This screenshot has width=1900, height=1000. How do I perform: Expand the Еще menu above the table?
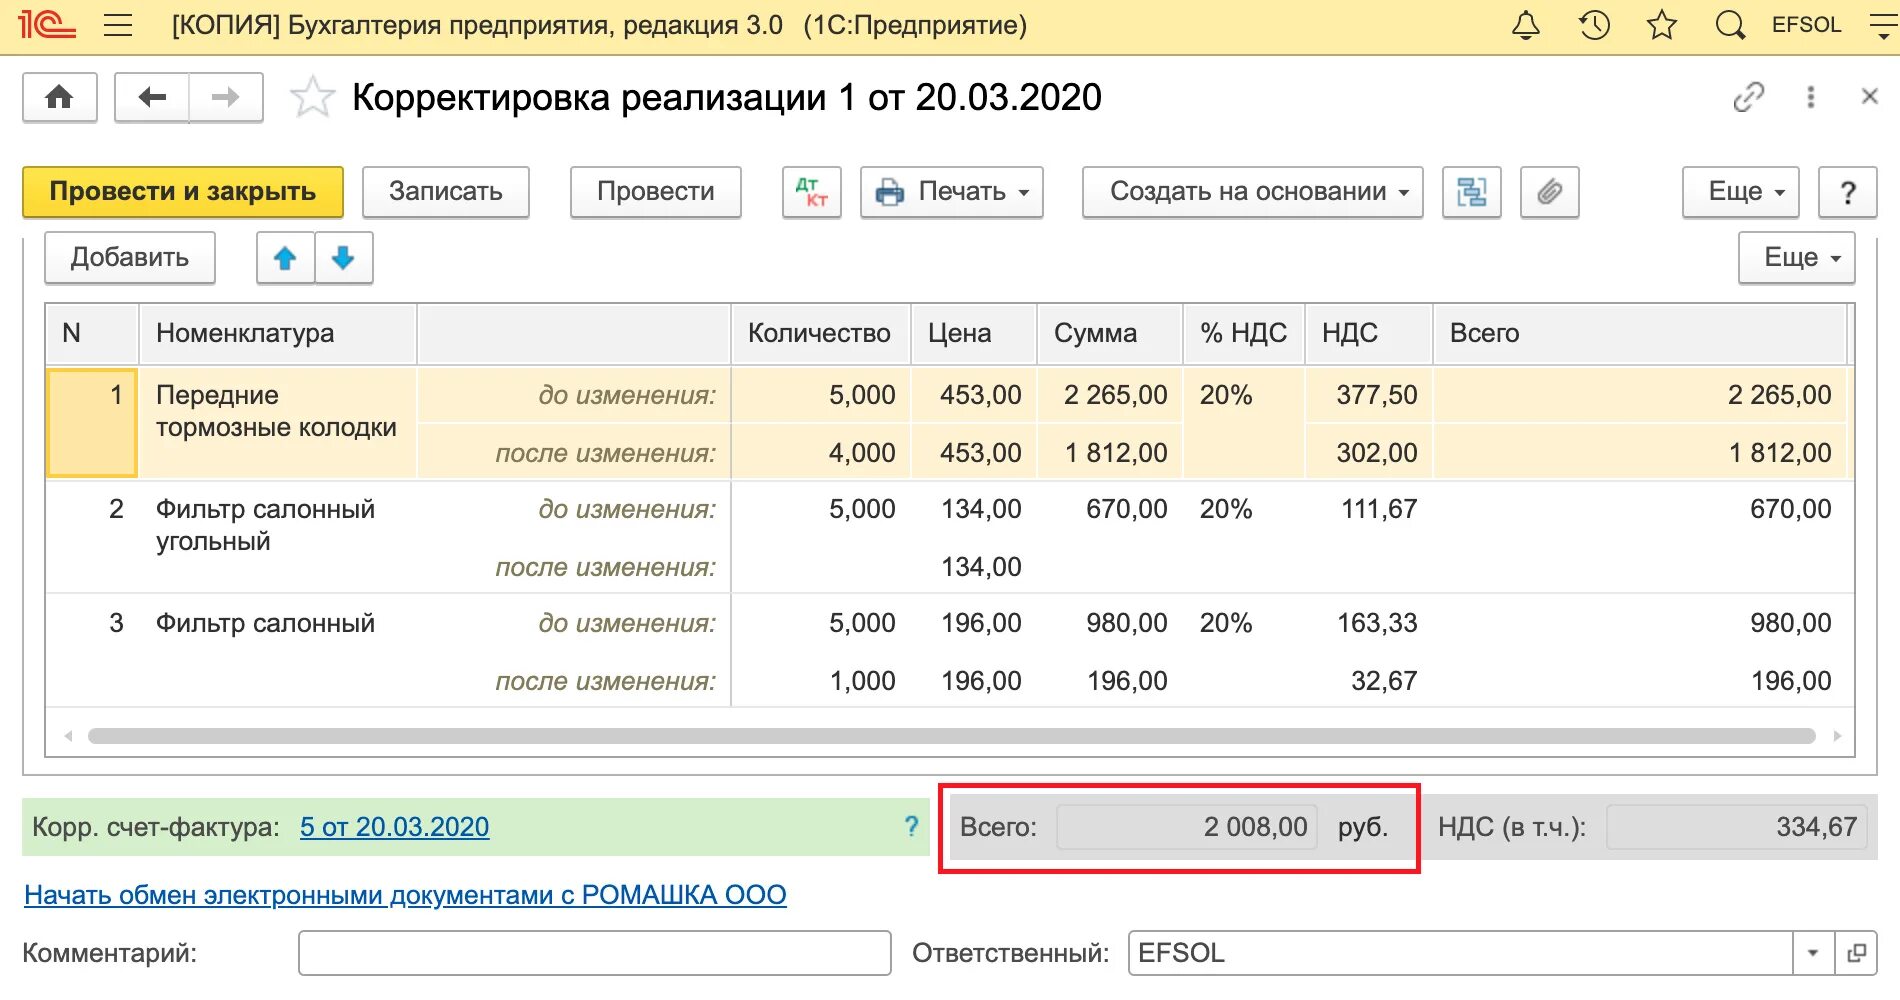[1796, 257]
